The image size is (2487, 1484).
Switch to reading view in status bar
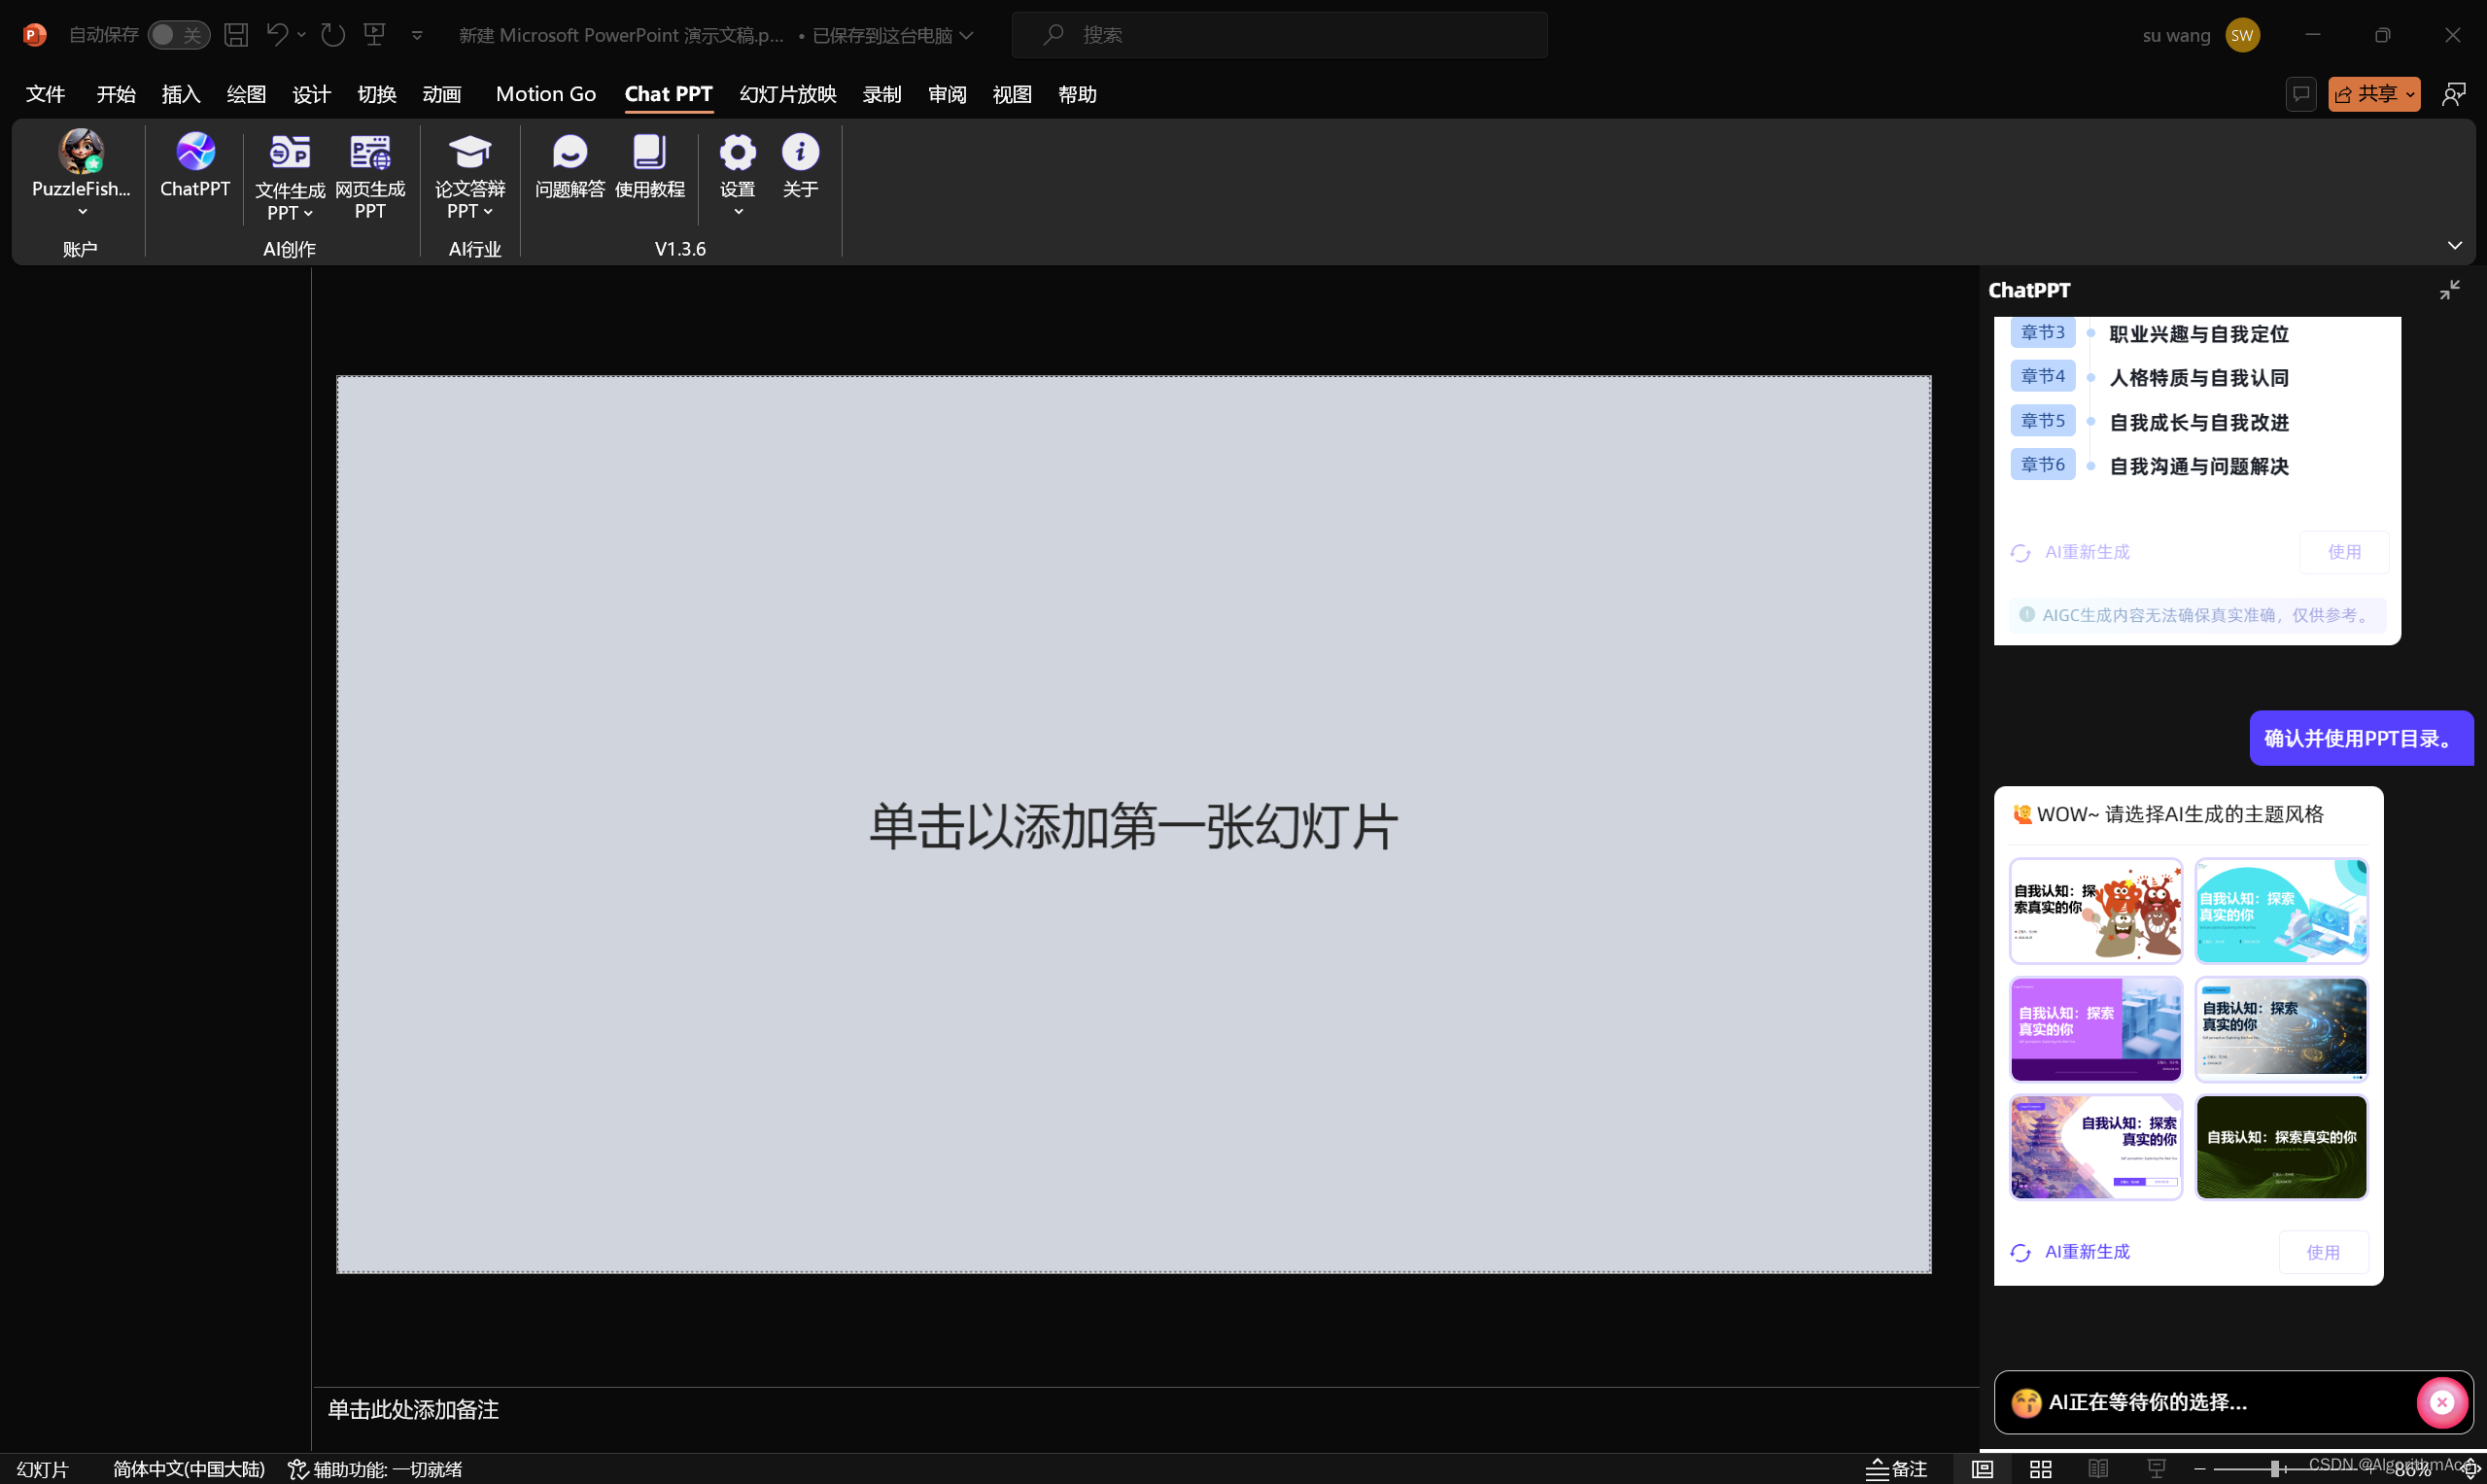pyautogui.click(x=2098, y=1468)
